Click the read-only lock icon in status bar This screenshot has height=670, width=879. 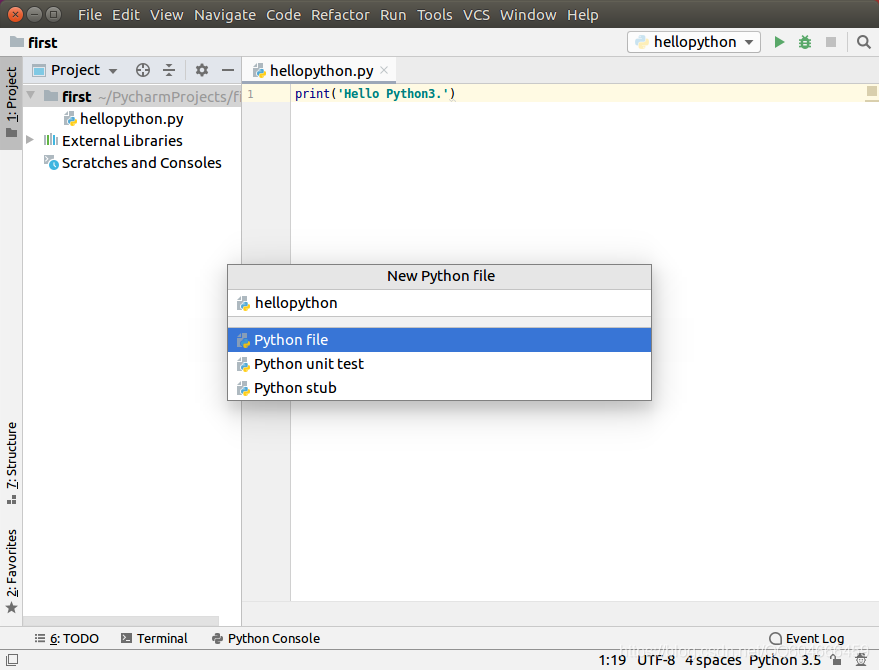pyautogui.click(x=836, y=660)
